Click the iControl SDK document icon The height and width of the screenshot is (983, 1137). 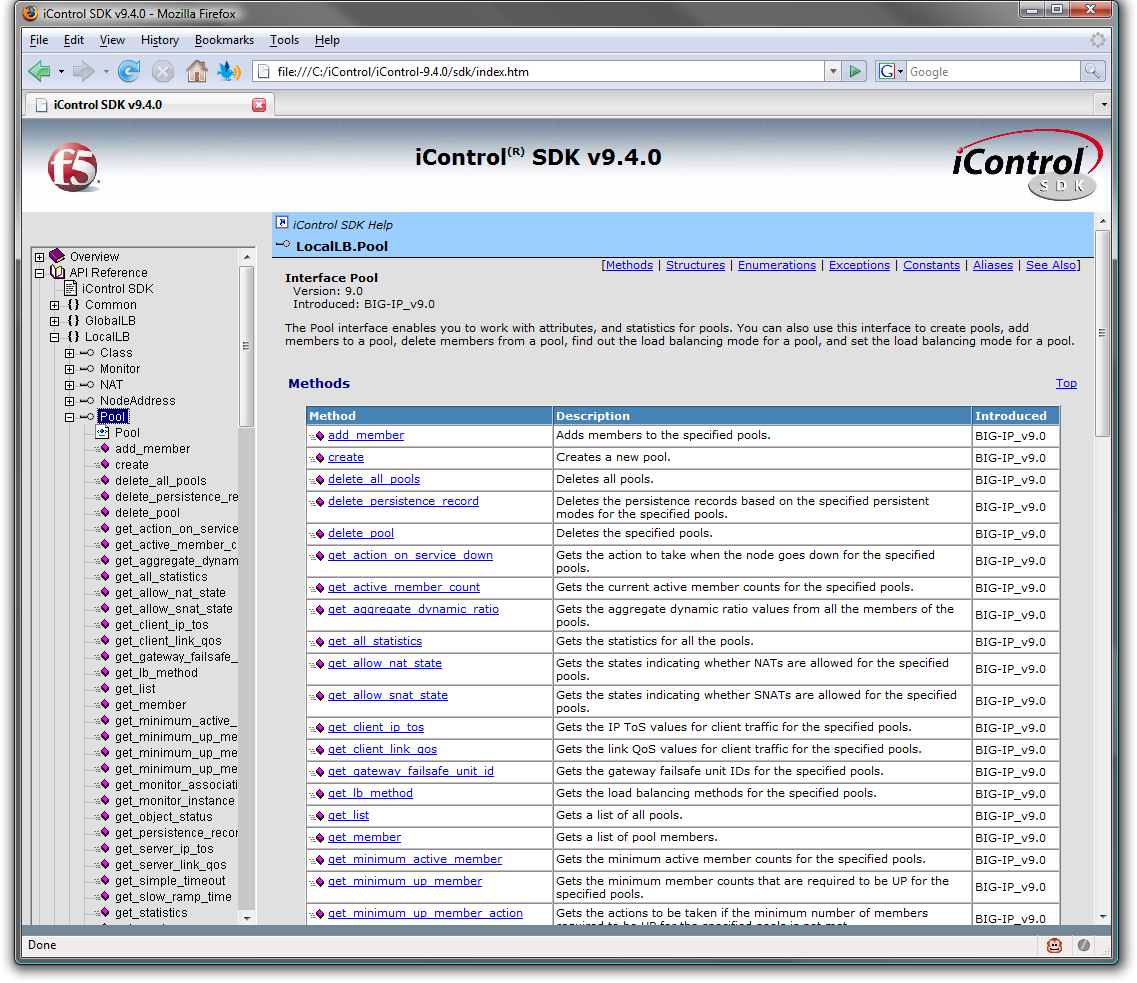coord(71,289)
